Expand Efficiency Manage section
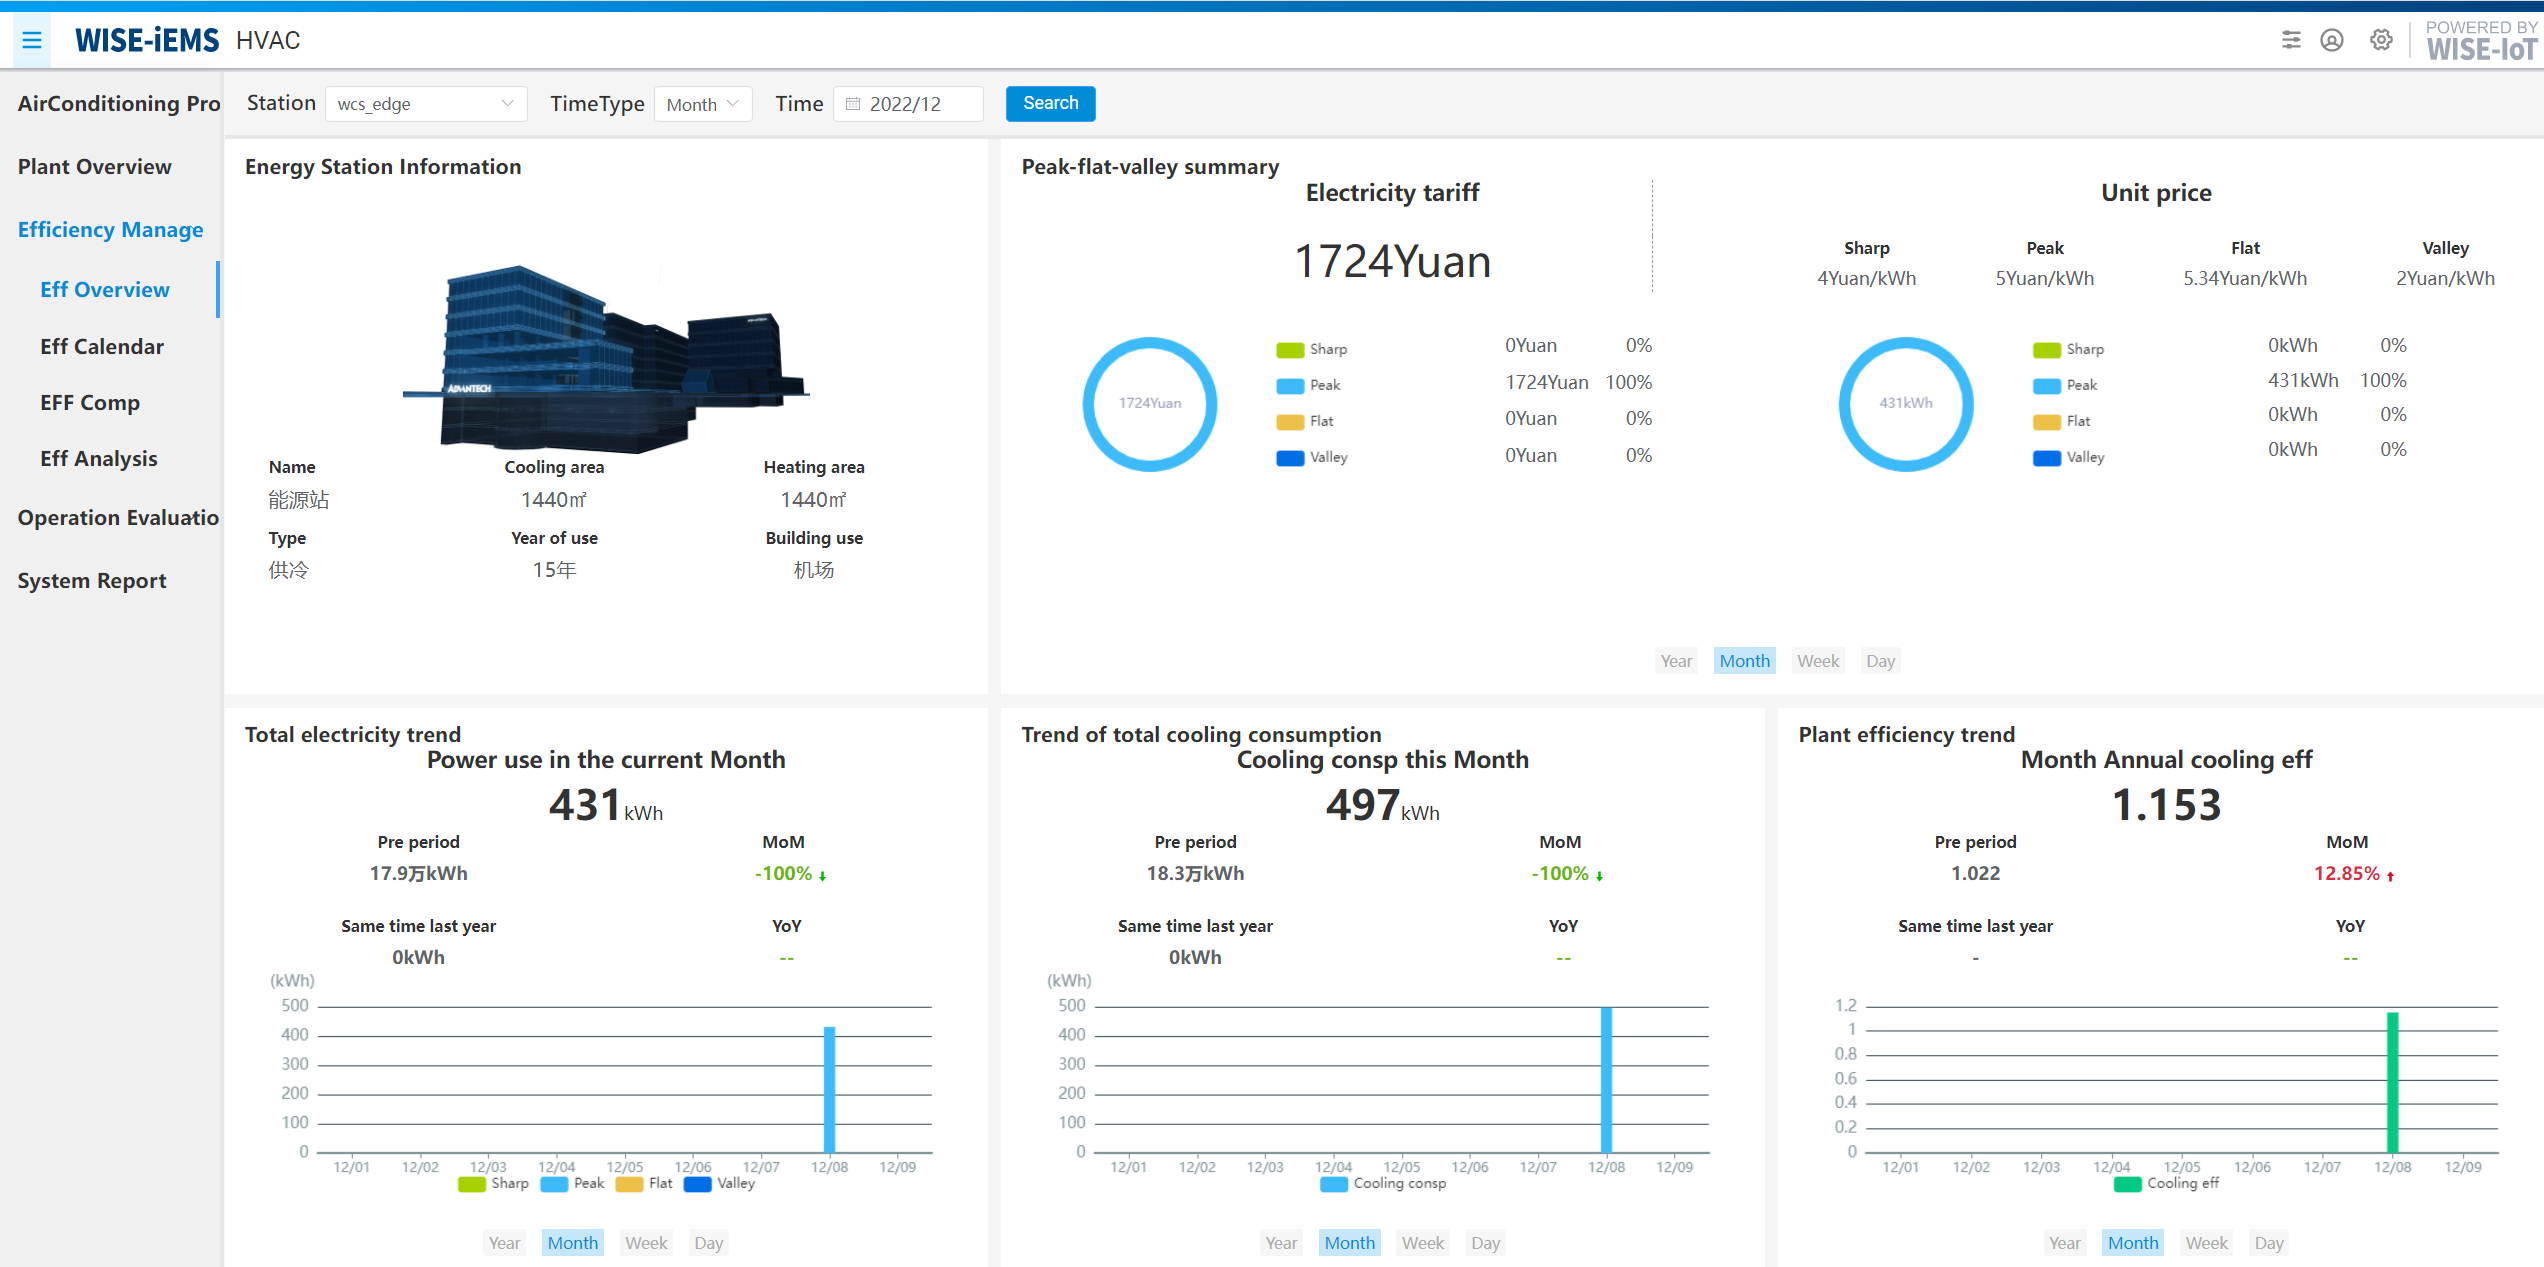The width and height of the screenshot is (2544, 1267). [110, 230]
